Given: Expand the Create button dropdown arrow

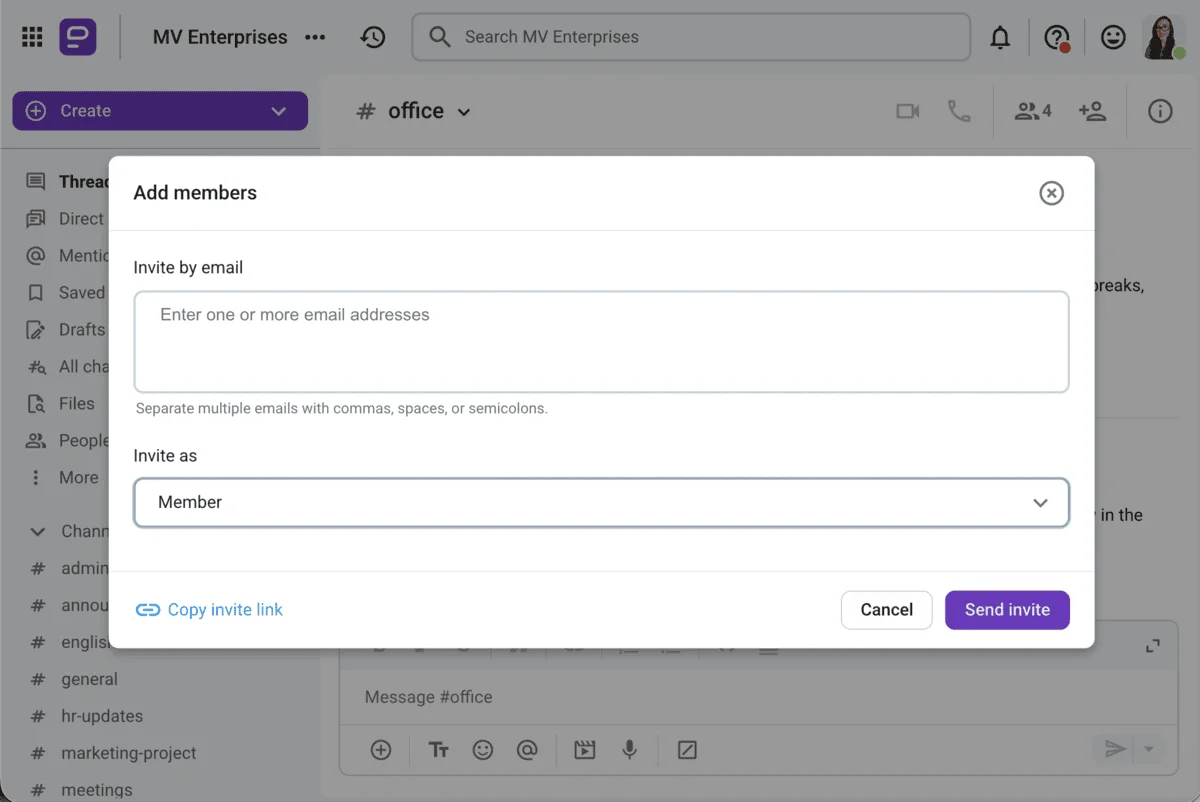Looking at the screenshot, I should (278, 111).
